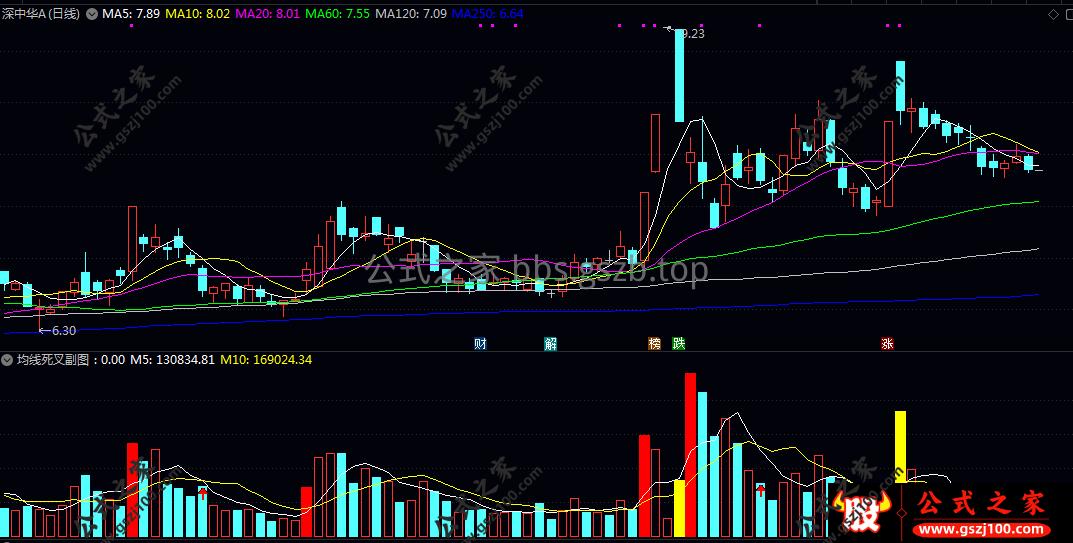
Task: Open the green 跌 info marker
Action: coord(678,344)
